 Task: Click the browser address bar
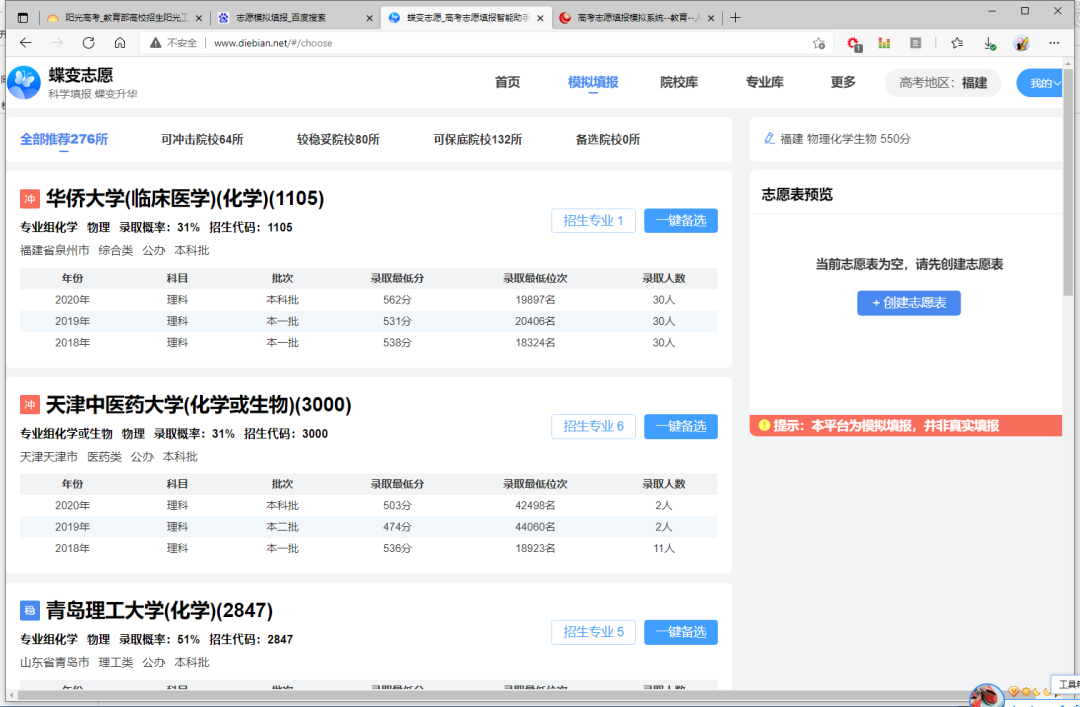400,43
